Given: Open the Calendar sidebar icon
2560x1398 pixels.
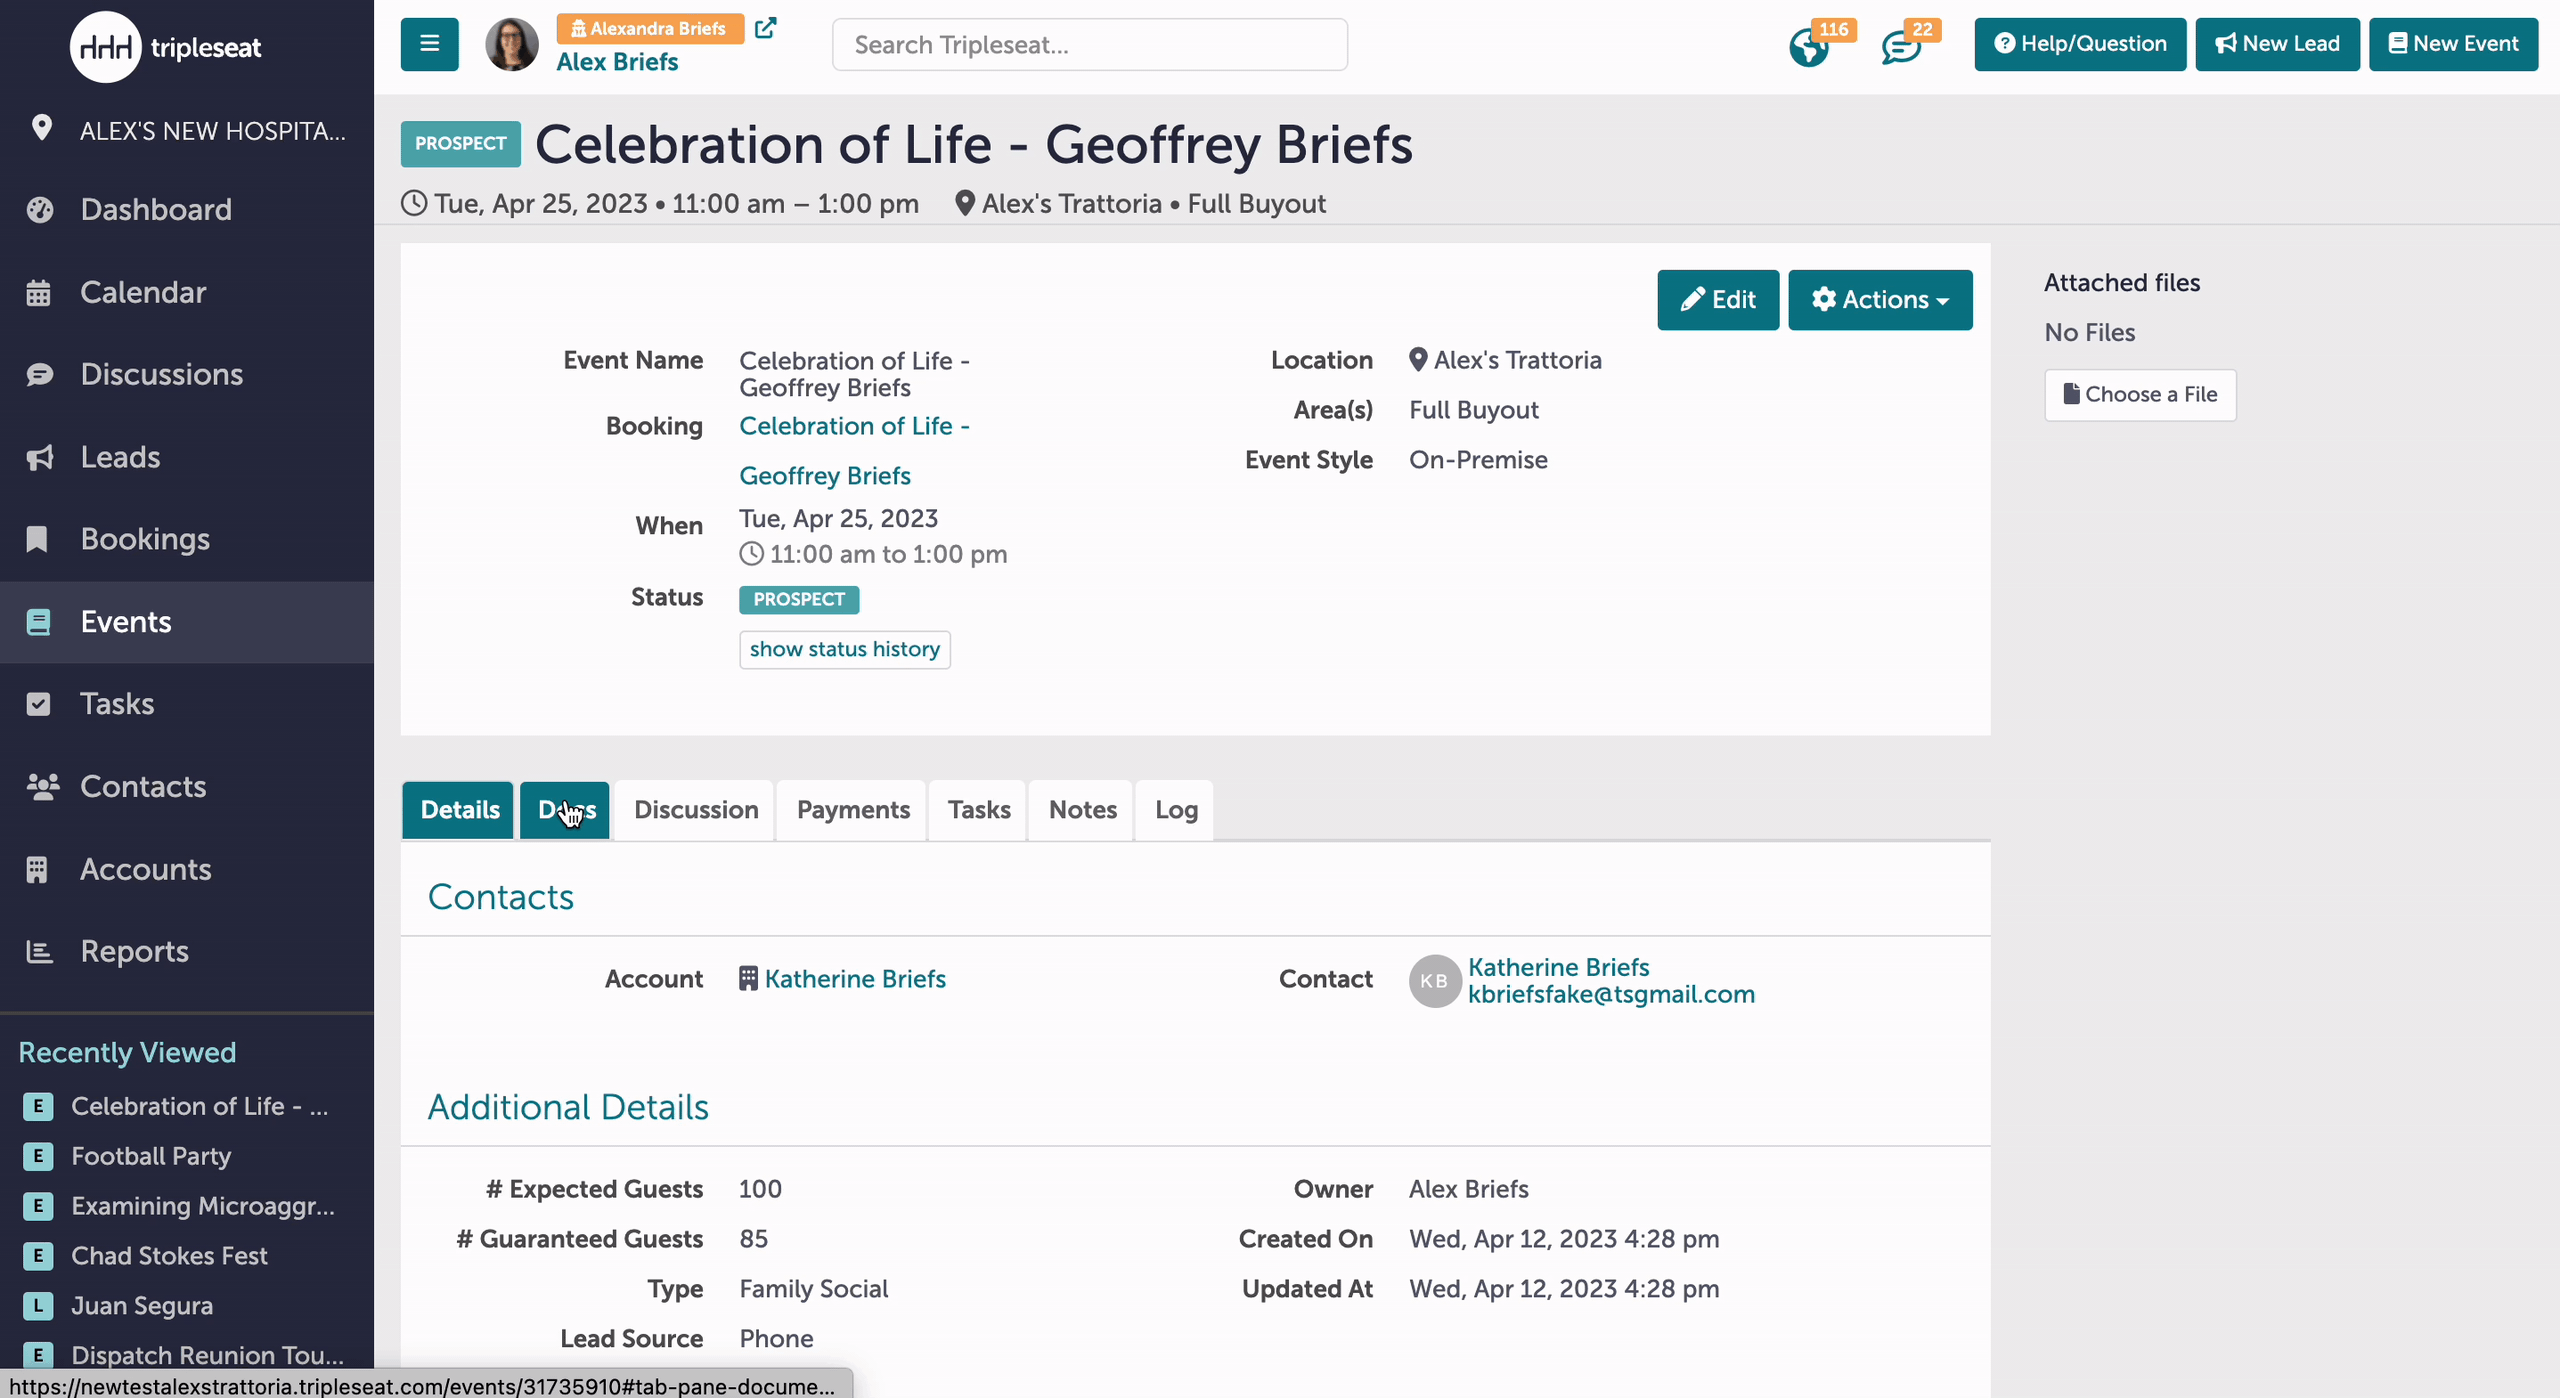Looking at the screenshot, I should (x=38, y=292).
